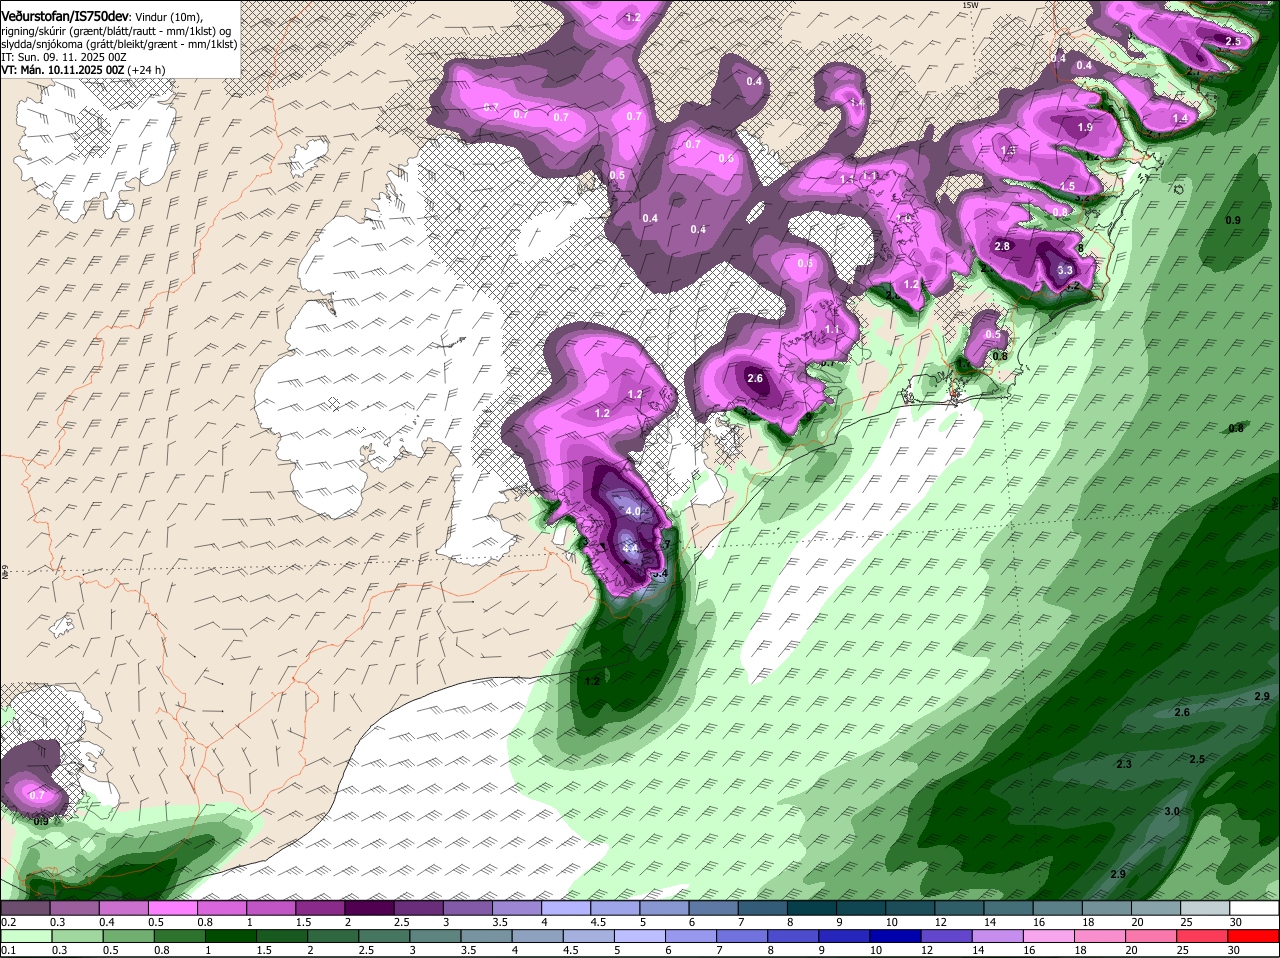Screen dimensions: 1280x958
Task: Select the pale green lower scale swatch at 0.1
Action: 25,936
